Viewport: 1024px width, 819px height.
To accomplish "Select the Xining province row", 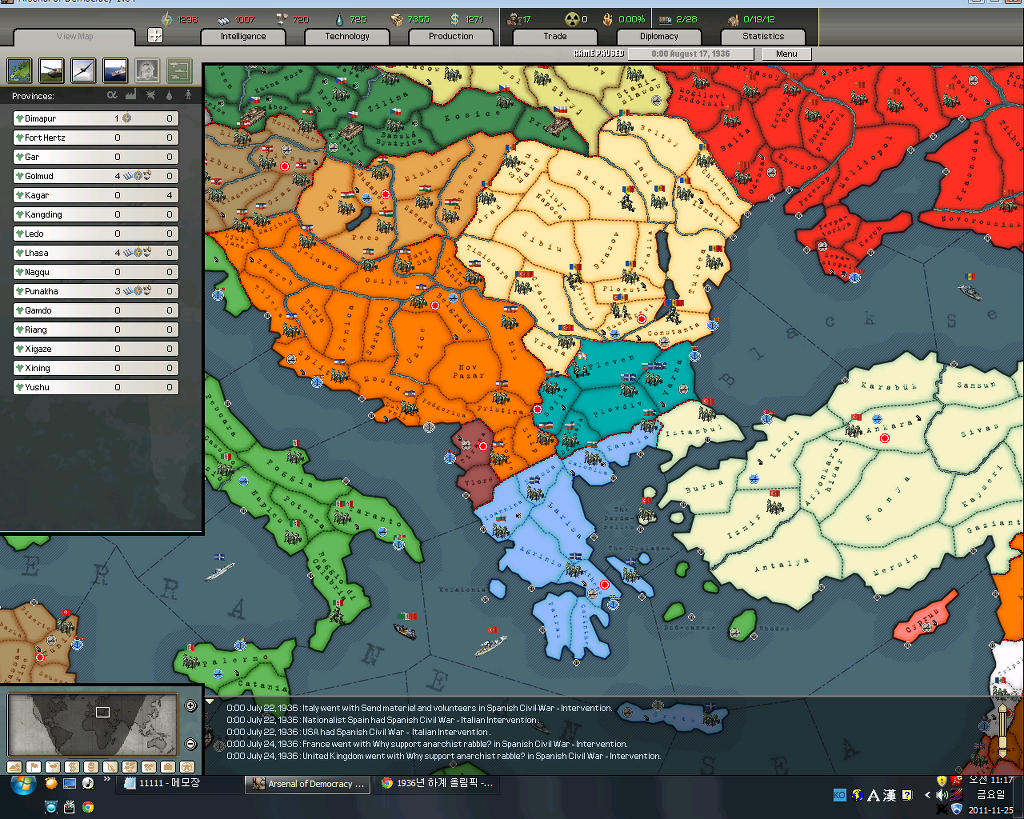I will pyautogui.click(x=95, y=368).
